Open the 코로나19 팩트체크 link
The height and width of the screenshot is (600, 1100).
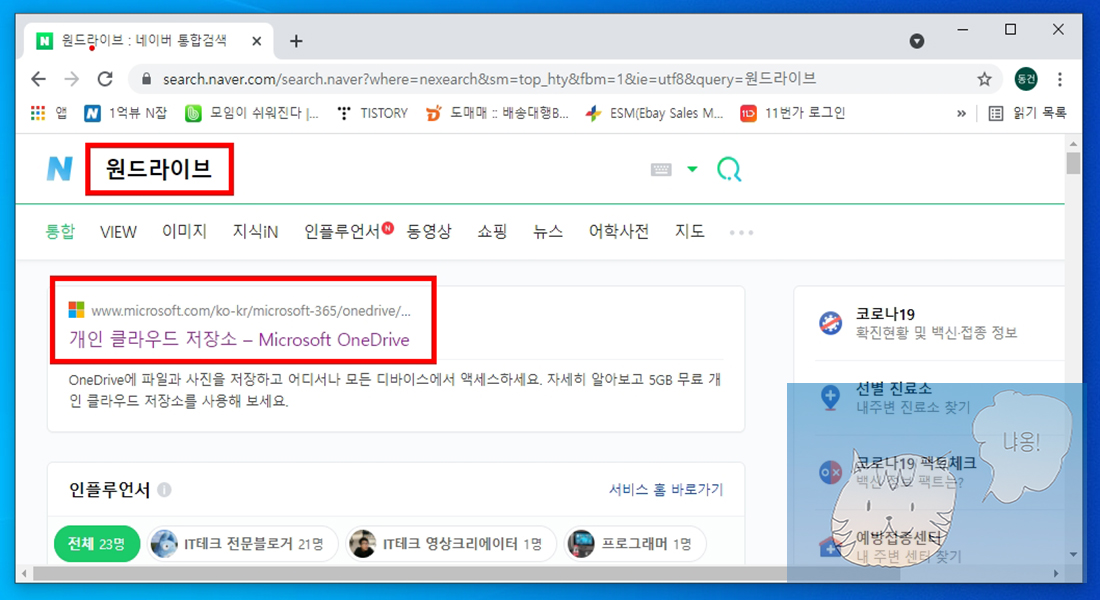tap(915, 472)
